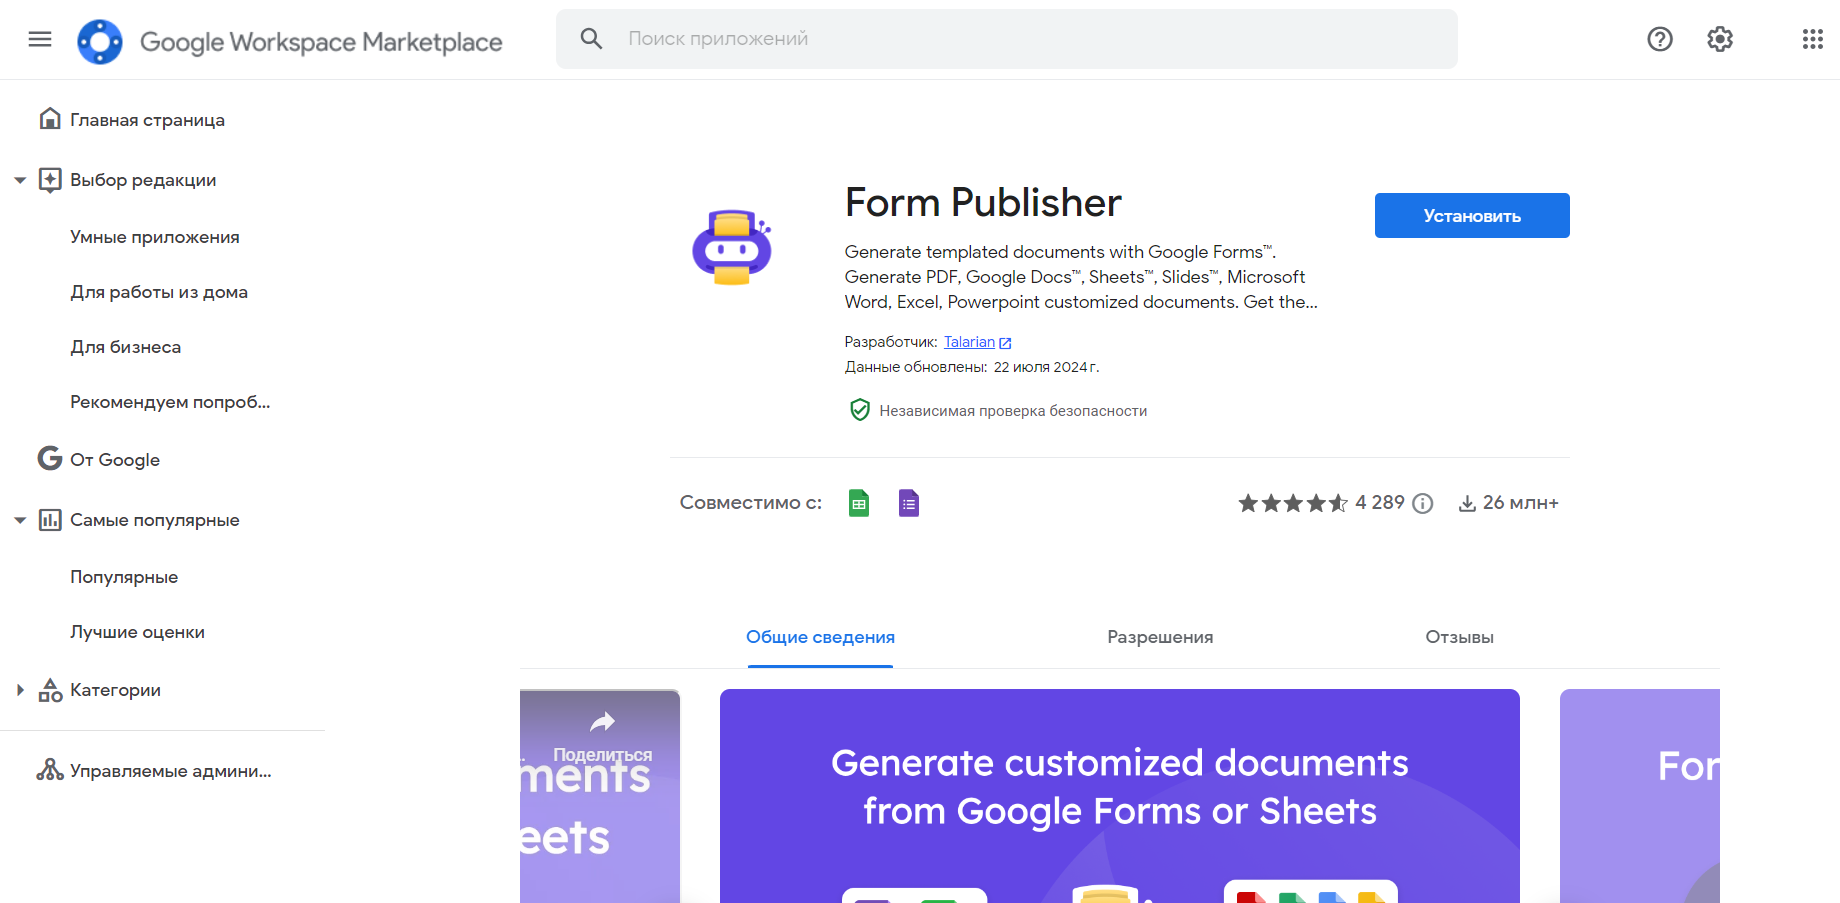This screenshot has width=1840, height=903.
Task: Click the Выбор редакции sparkle icon
Action: [x=50, y=180]
